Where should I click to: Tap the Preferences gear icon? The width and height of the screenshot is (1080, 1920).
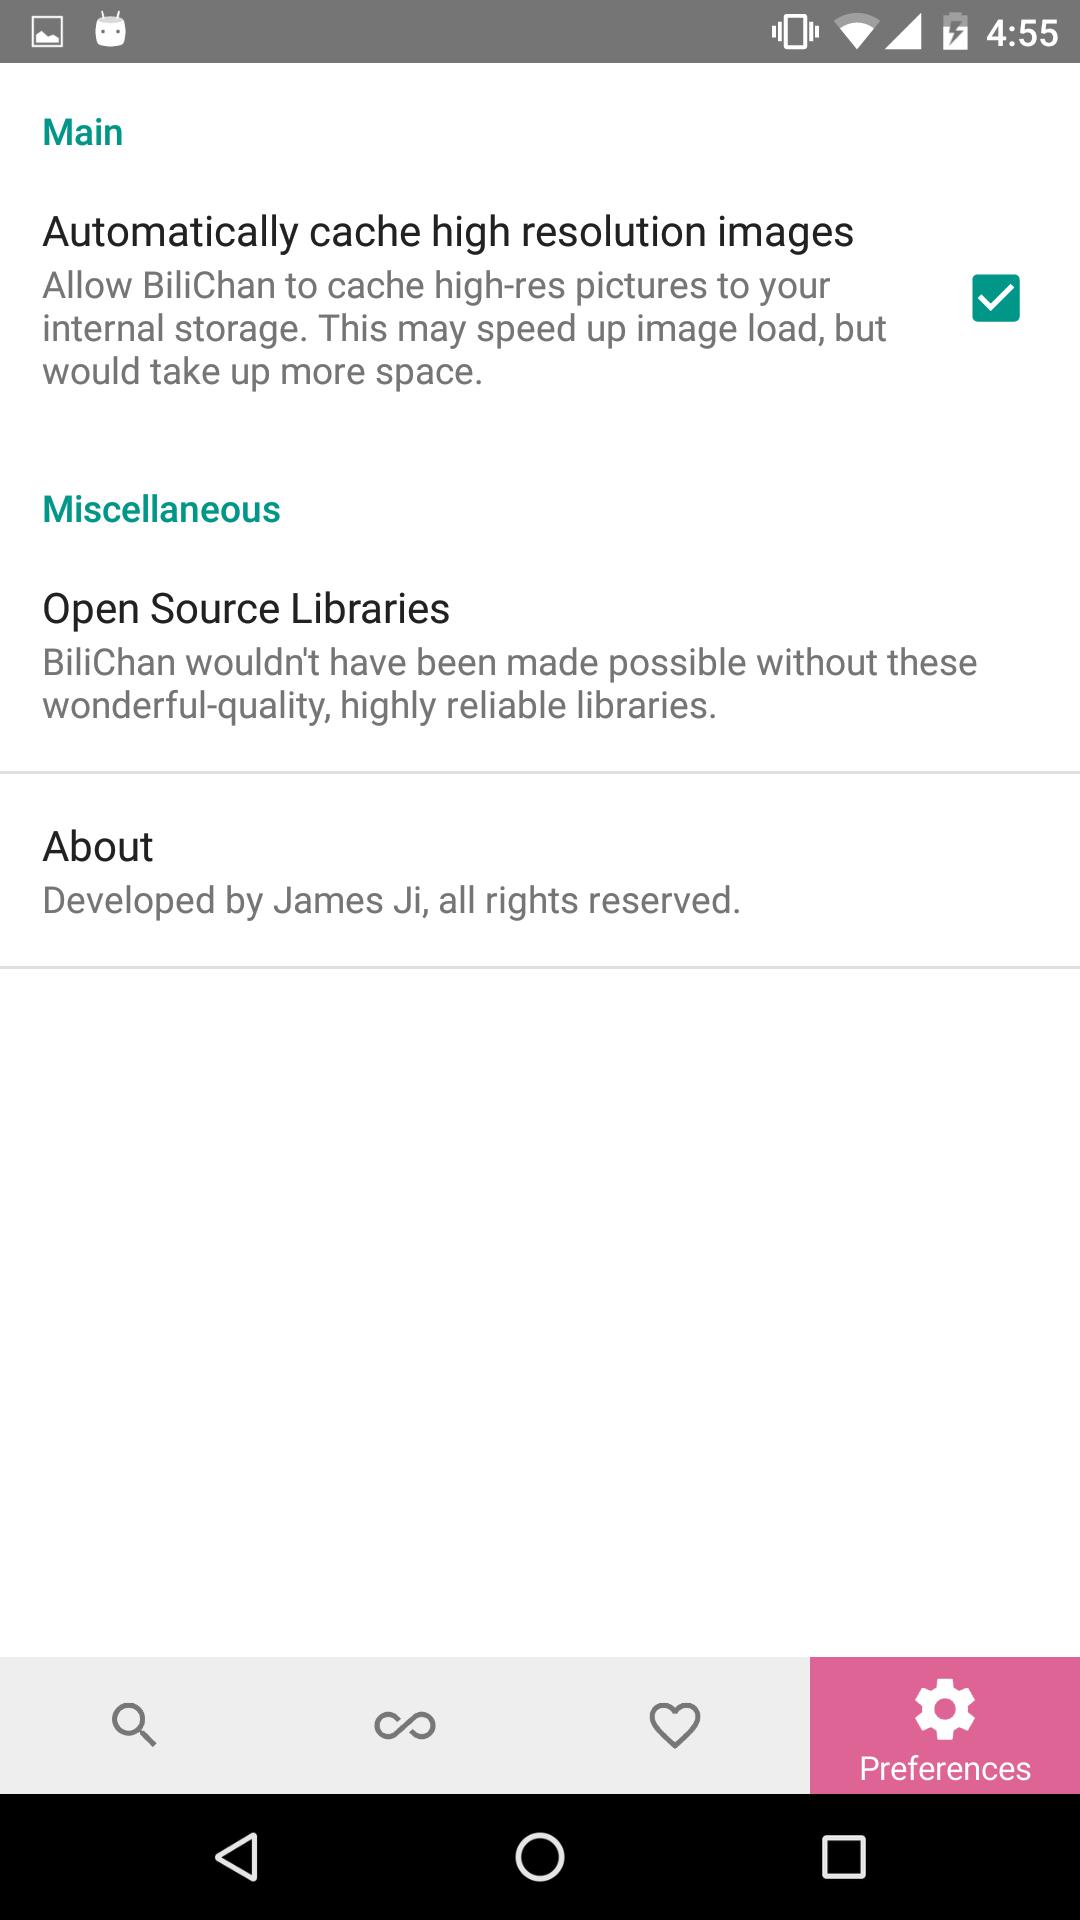coord(945,1709)
